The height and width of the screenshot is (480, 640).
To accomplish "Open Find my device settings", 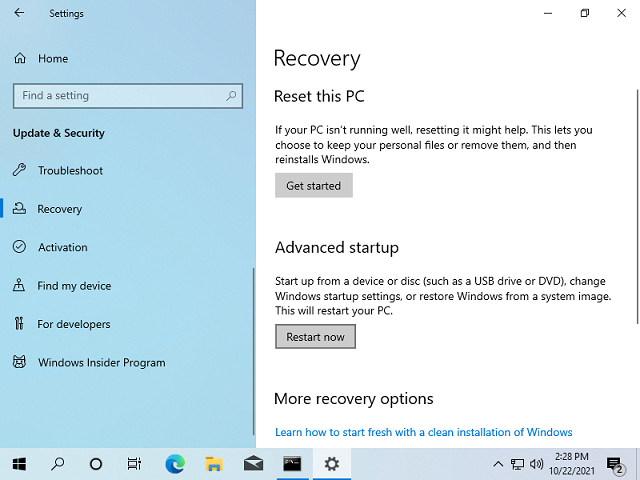I will [x=74, y=286].
